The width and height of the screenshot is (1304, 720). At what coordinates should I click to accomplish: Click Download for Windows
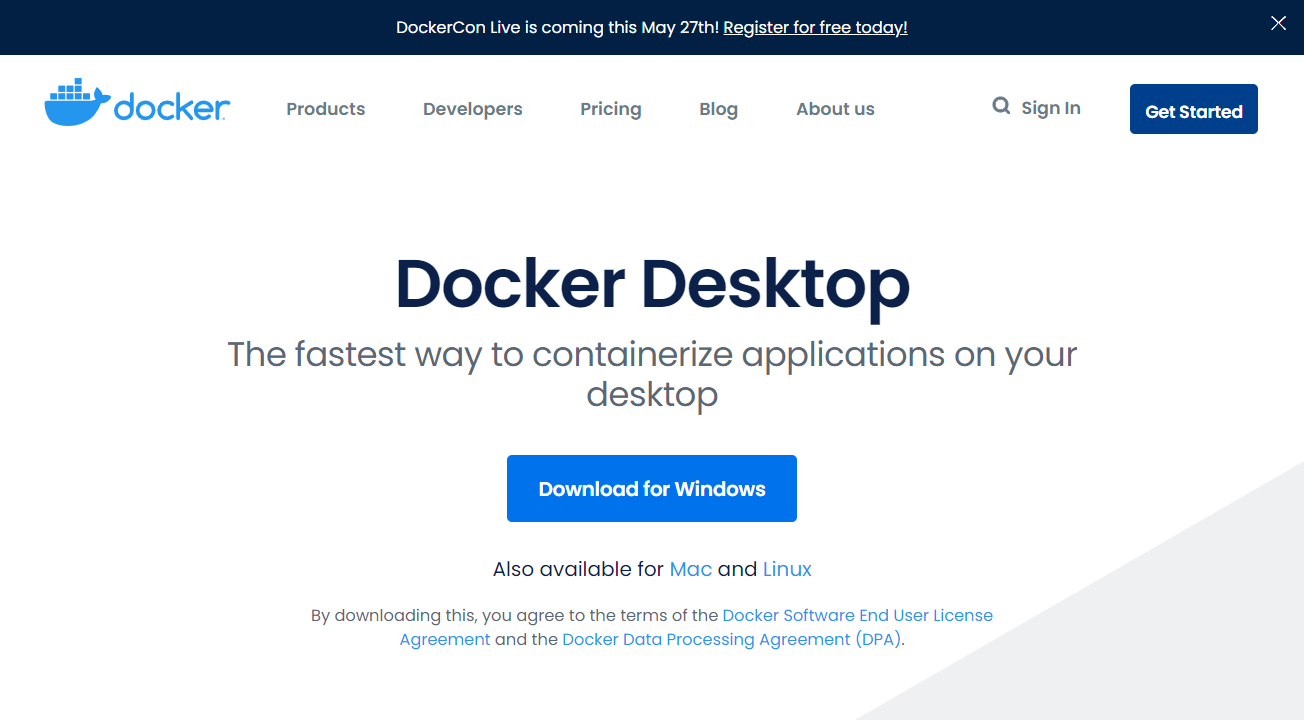pyautogui.click(x=651, y=488)
